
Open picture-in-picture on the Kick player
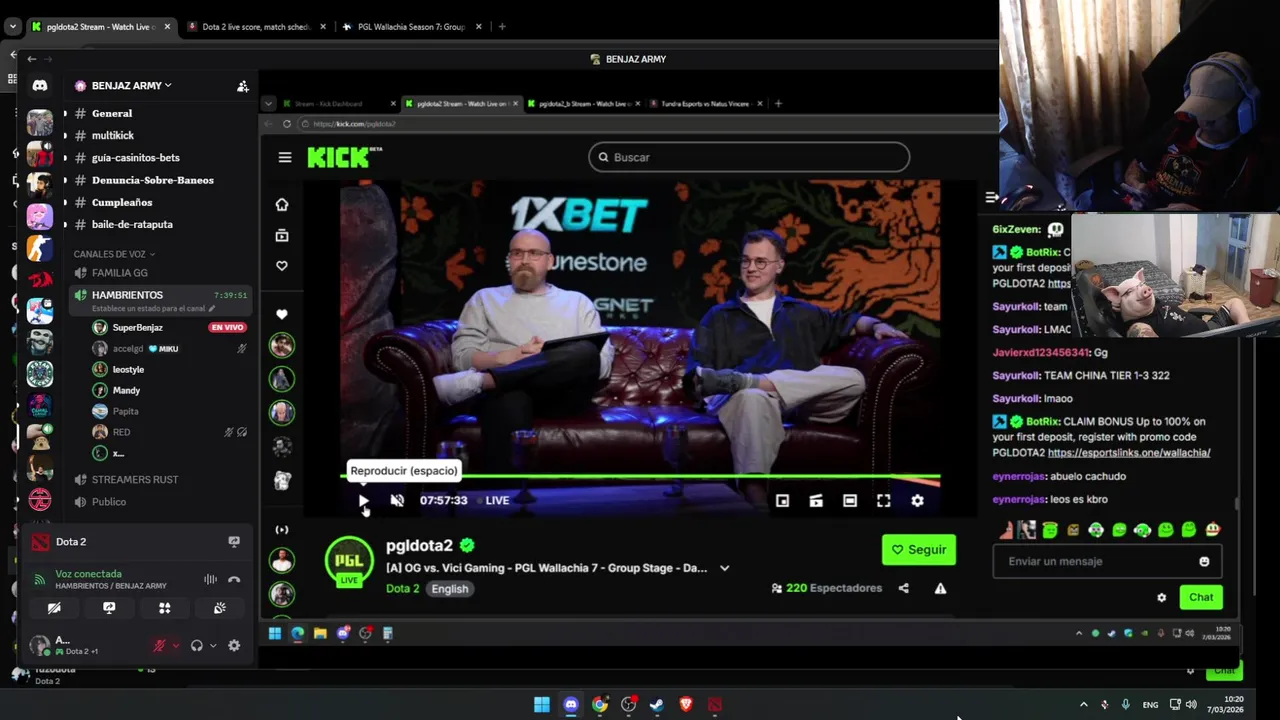point(782,500)
